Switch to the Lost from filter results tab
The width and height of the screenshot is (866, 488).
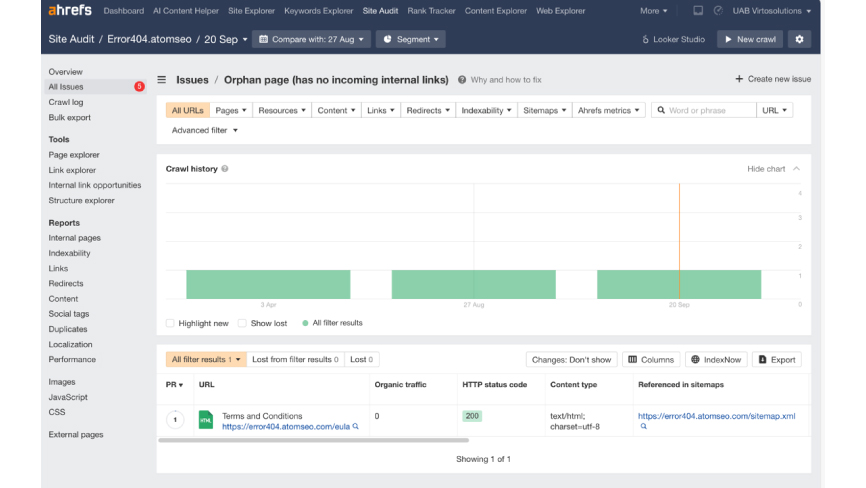click(x=295, y=359)
